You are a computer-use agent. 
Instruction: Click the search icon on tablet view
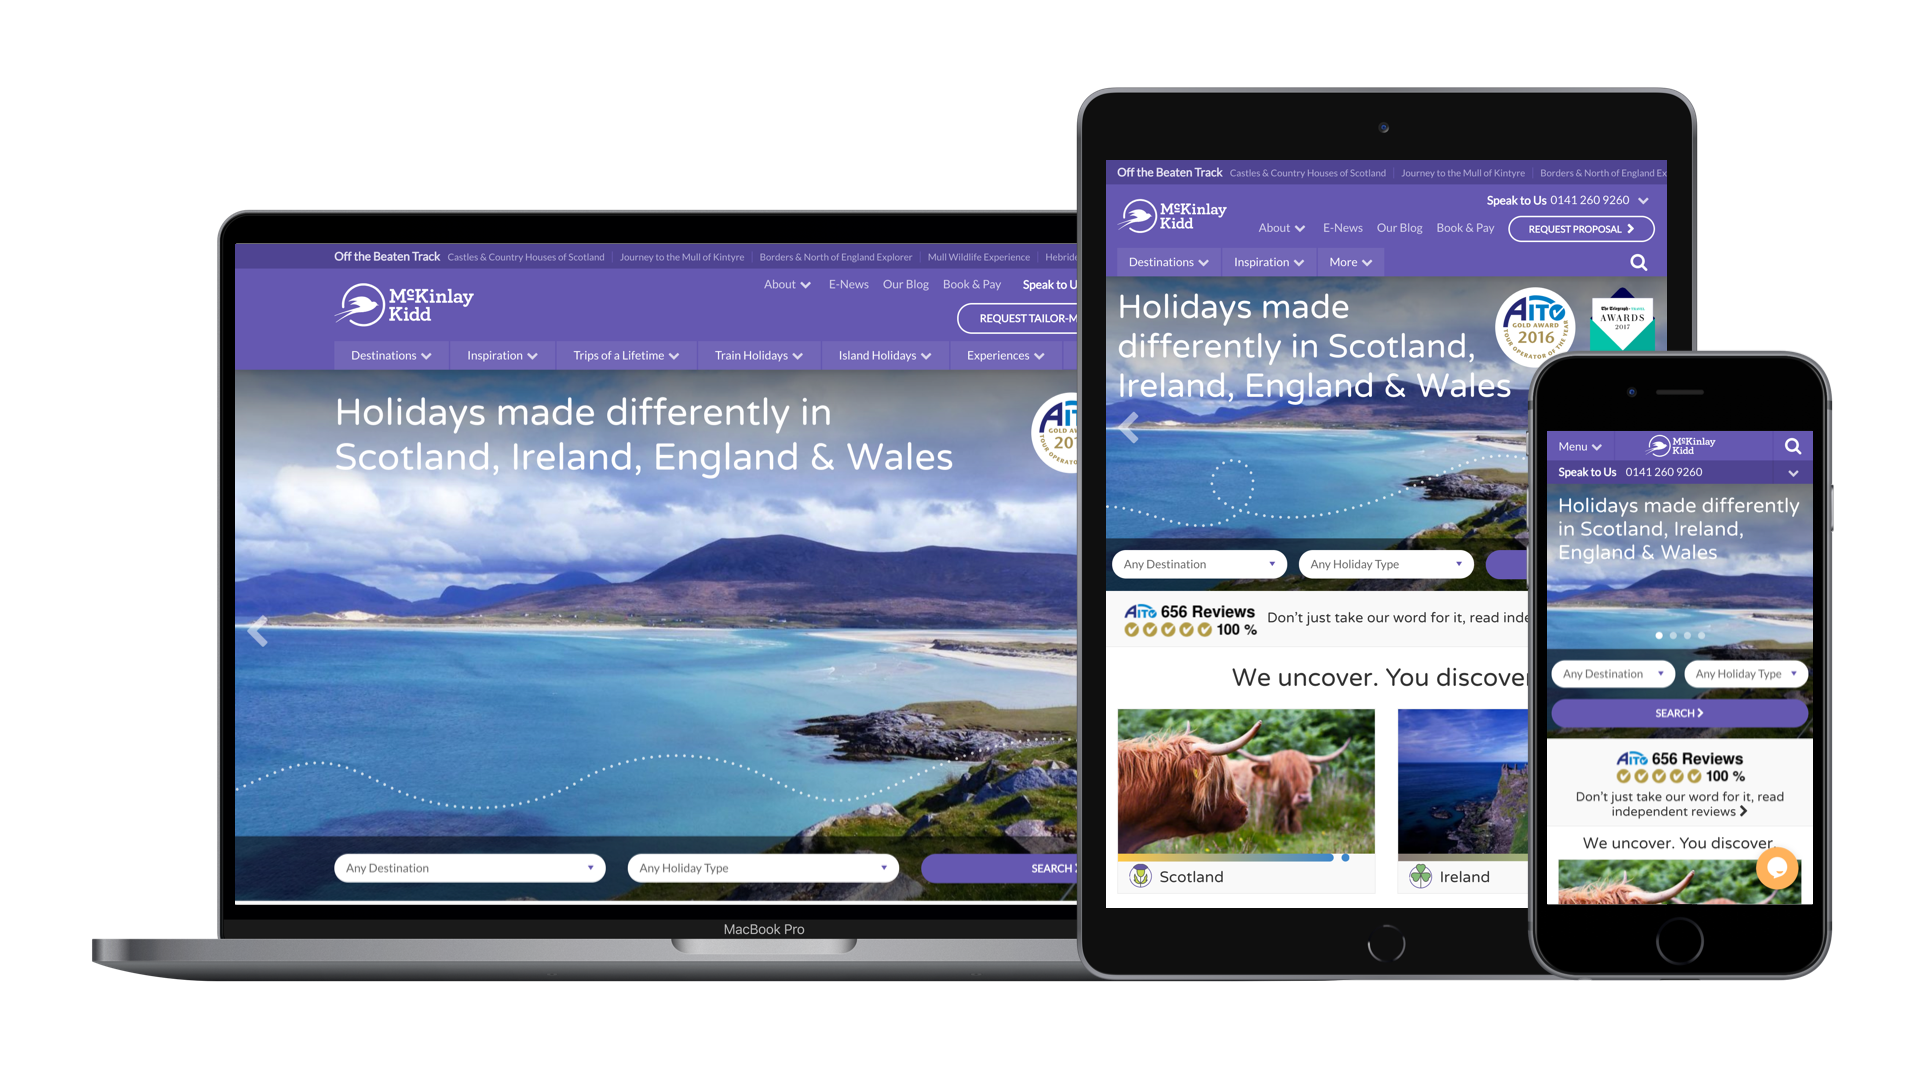(x=1639, y=262)
